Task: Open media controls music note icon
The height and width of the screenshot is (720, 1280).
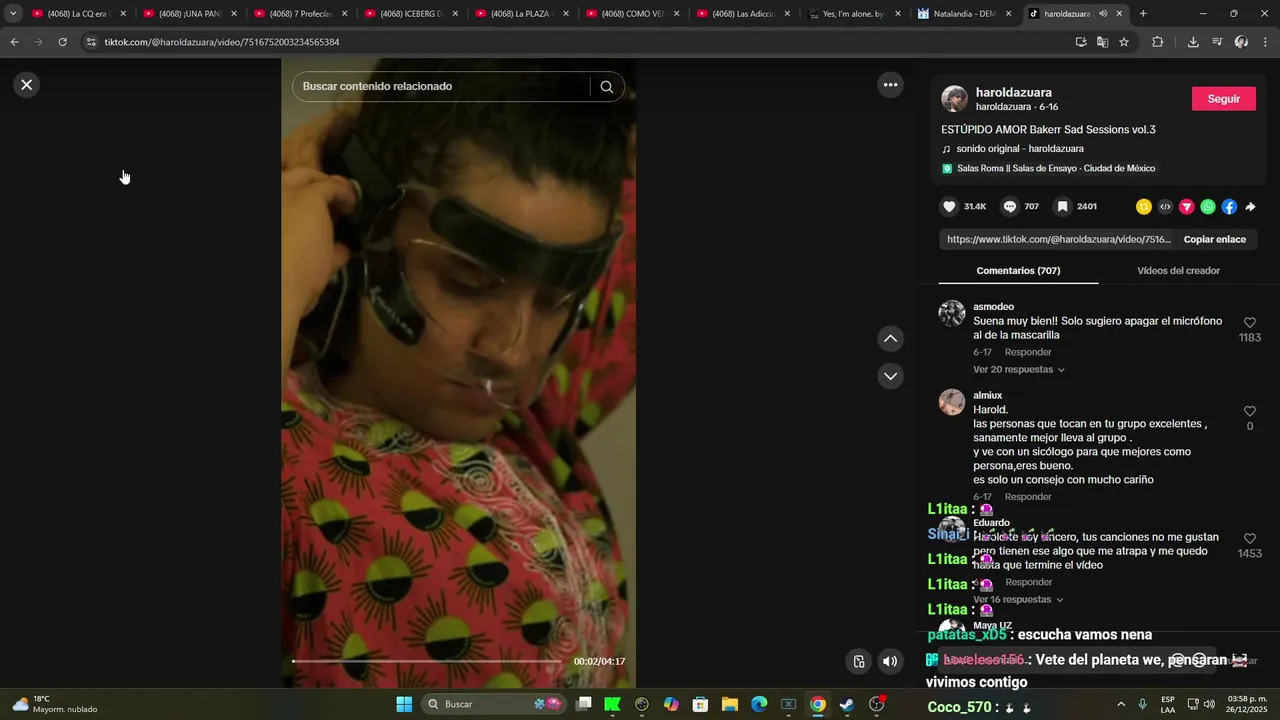Action: pyautogui.click(x=1217, y=42)
